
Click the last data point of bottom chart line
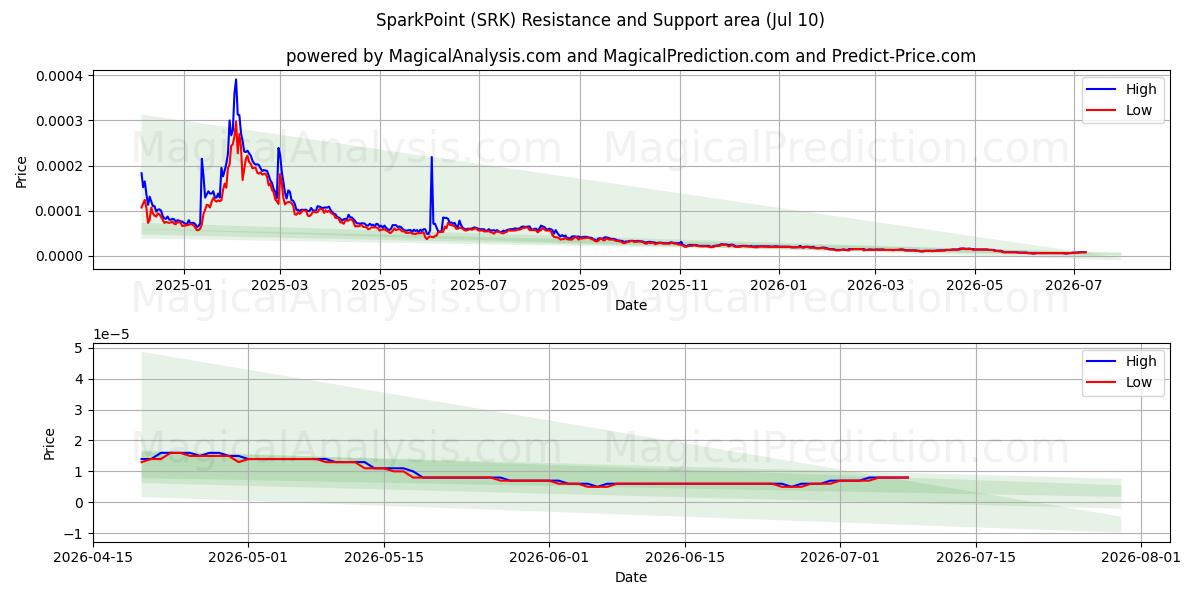pos(908,477)
